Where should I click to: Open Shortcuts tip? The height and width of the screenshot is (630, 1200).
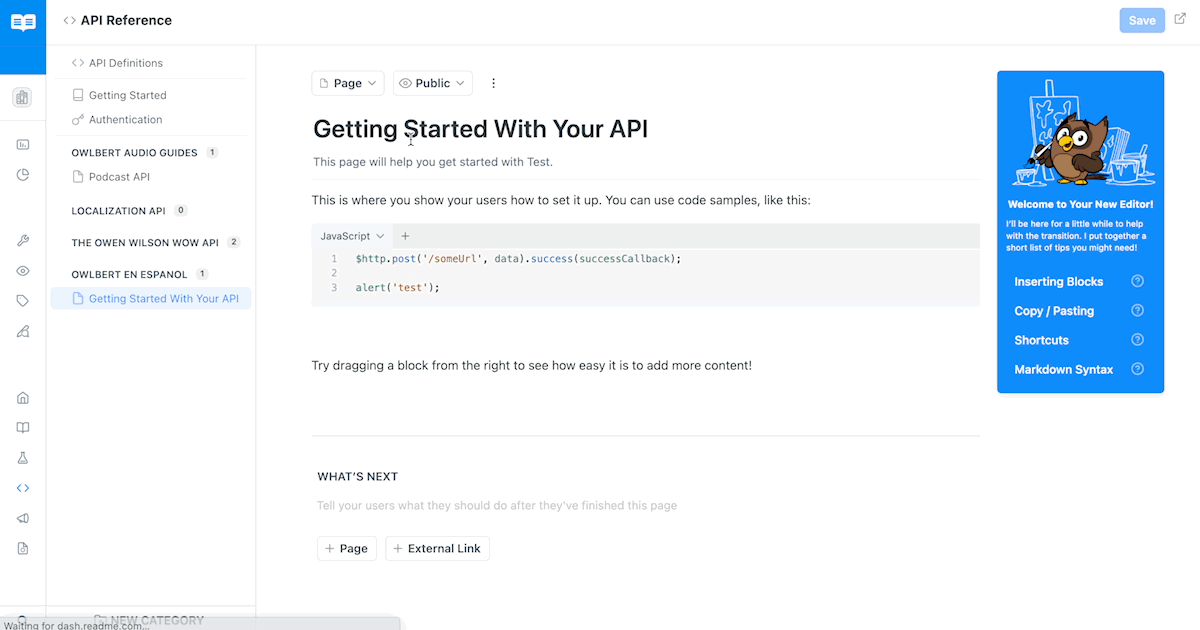tap(1041, 340)
